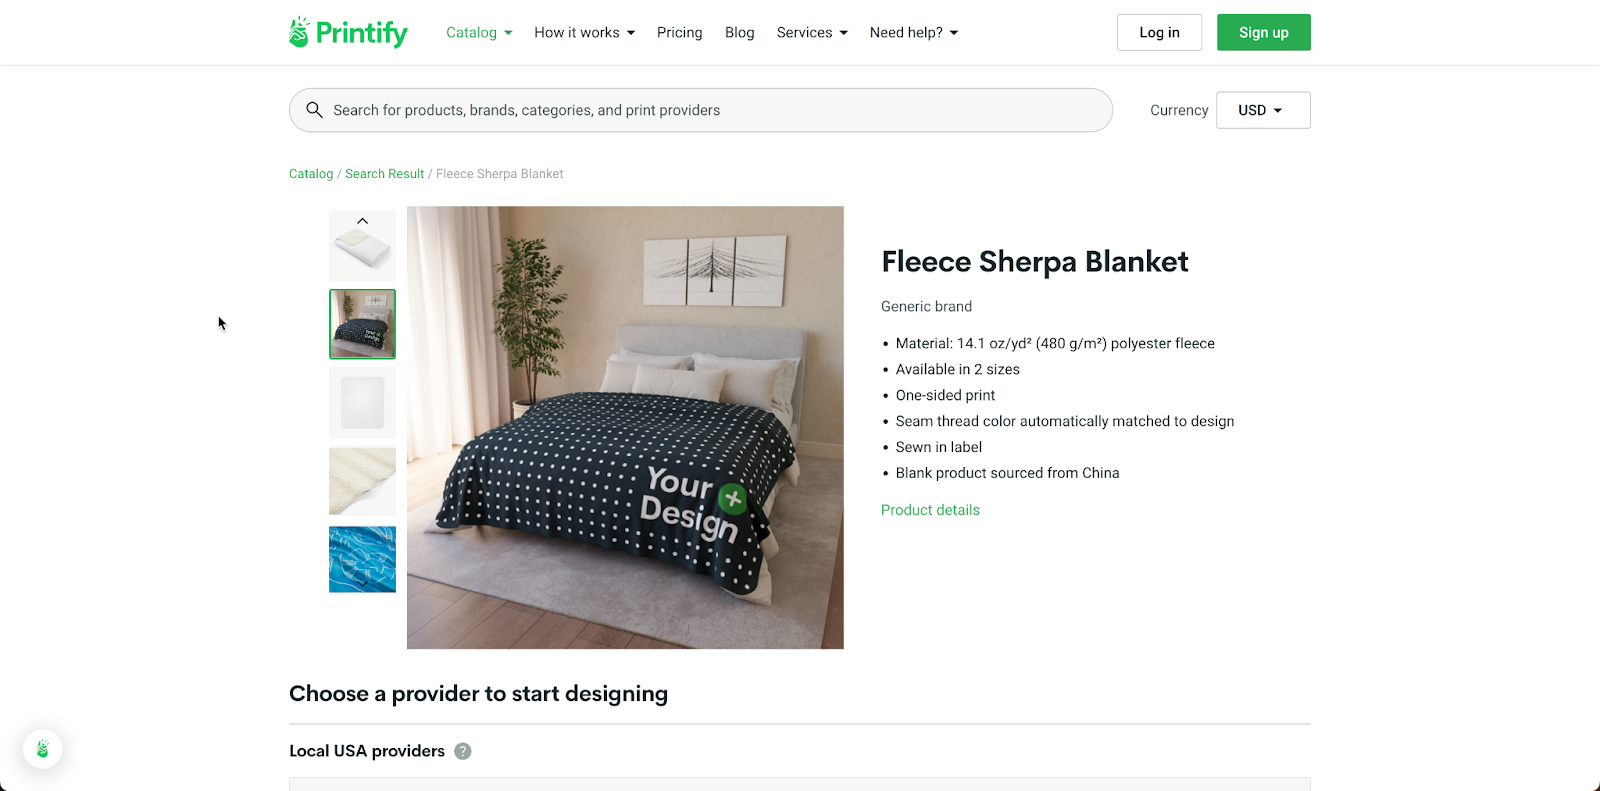1600x791 pixels.
Task: Click Search Result in the breadcrumb
Action: 384,173
